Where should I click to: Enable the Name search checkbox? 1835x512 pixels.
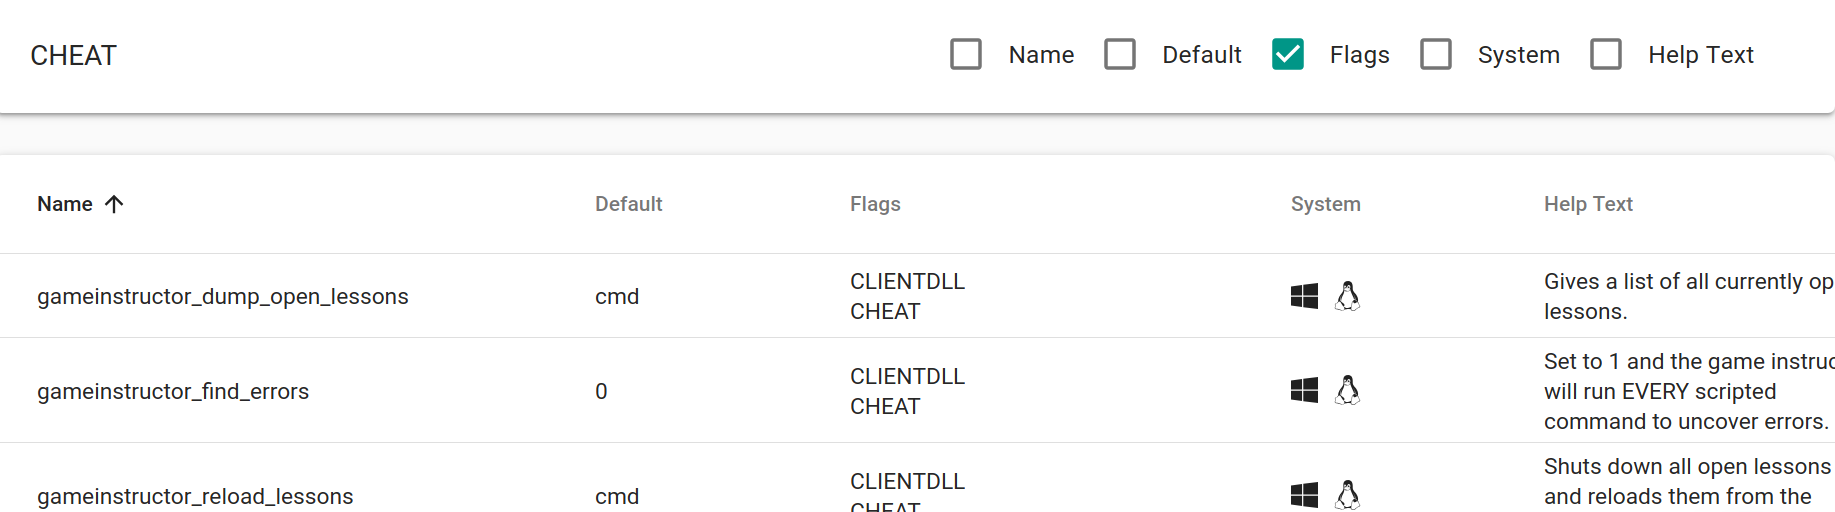tap(966, 54)
